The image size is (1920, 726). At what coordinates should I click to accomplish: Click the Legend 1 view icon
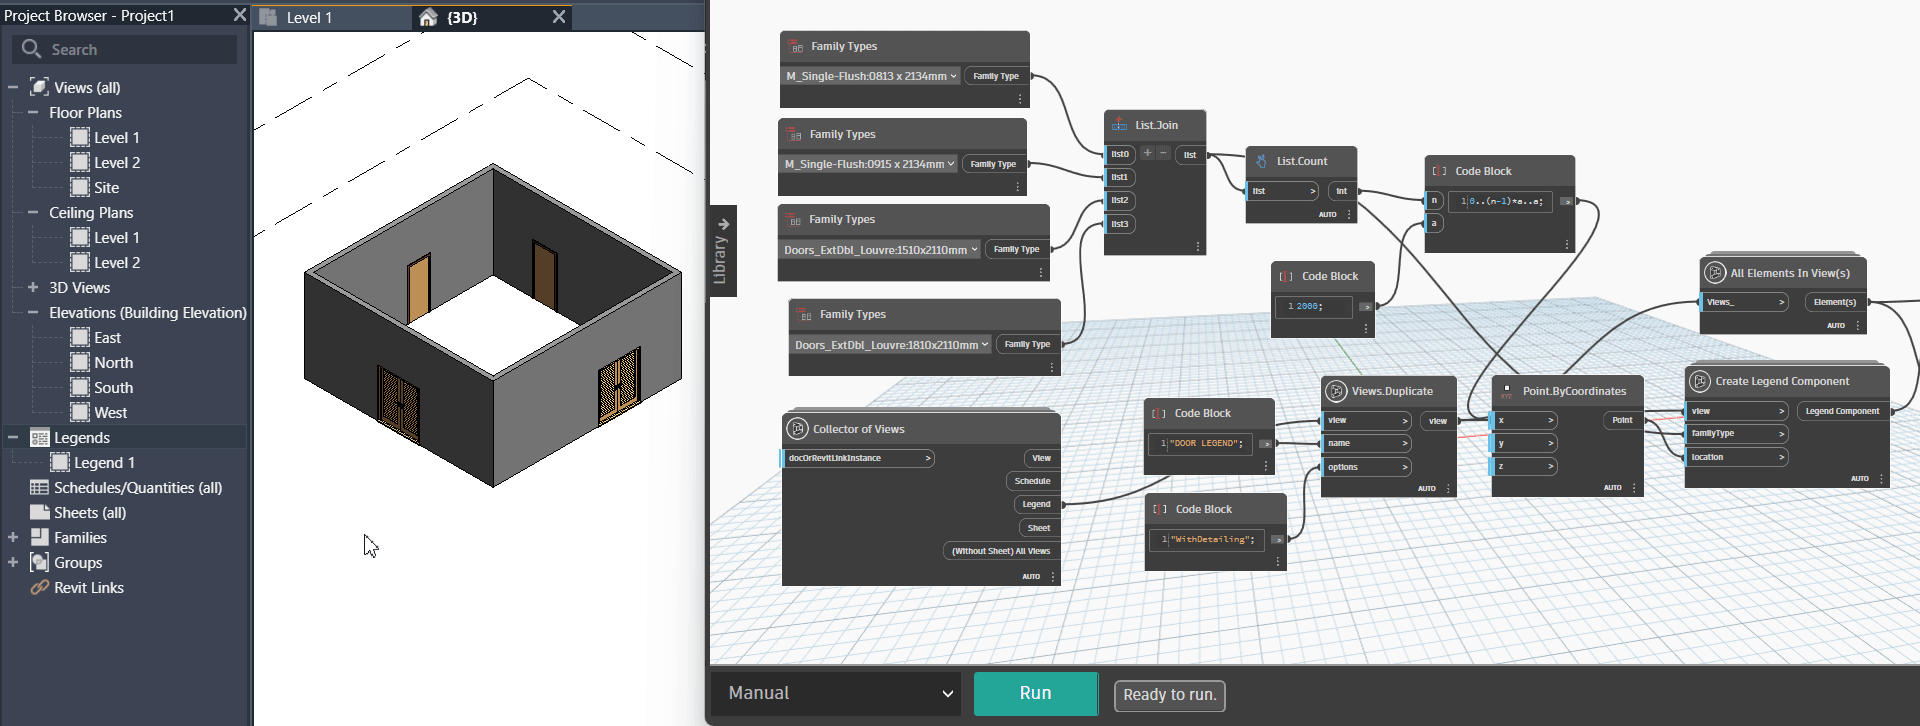60,462
